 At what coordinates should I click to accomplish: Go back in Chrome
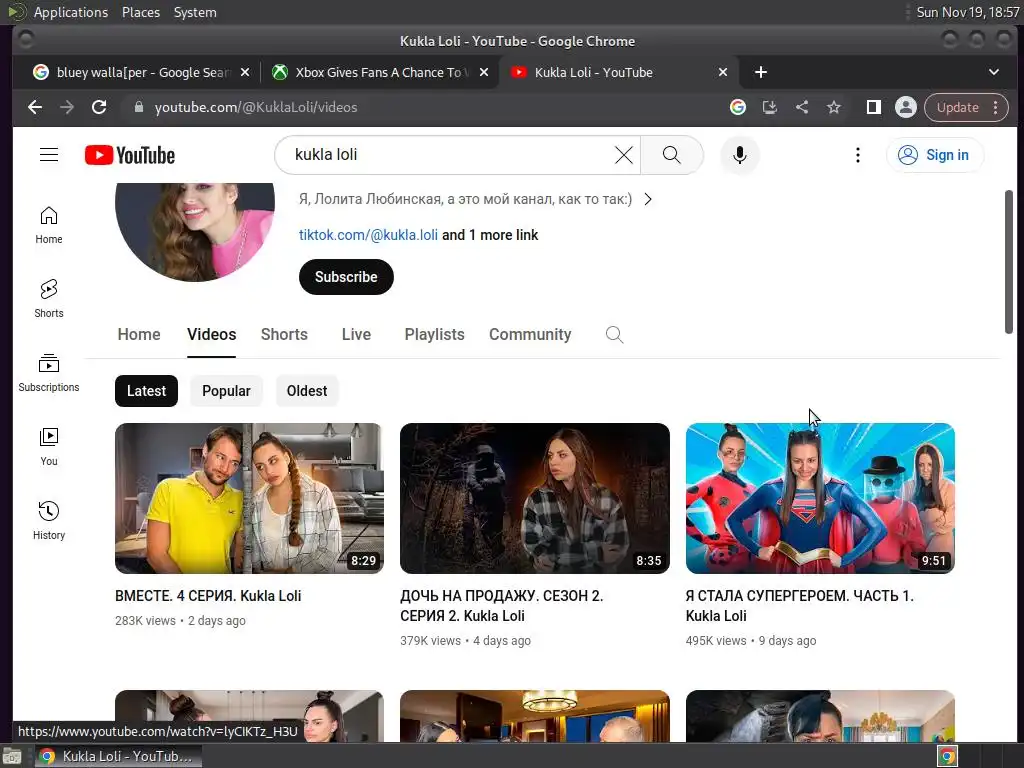(35, 107)
